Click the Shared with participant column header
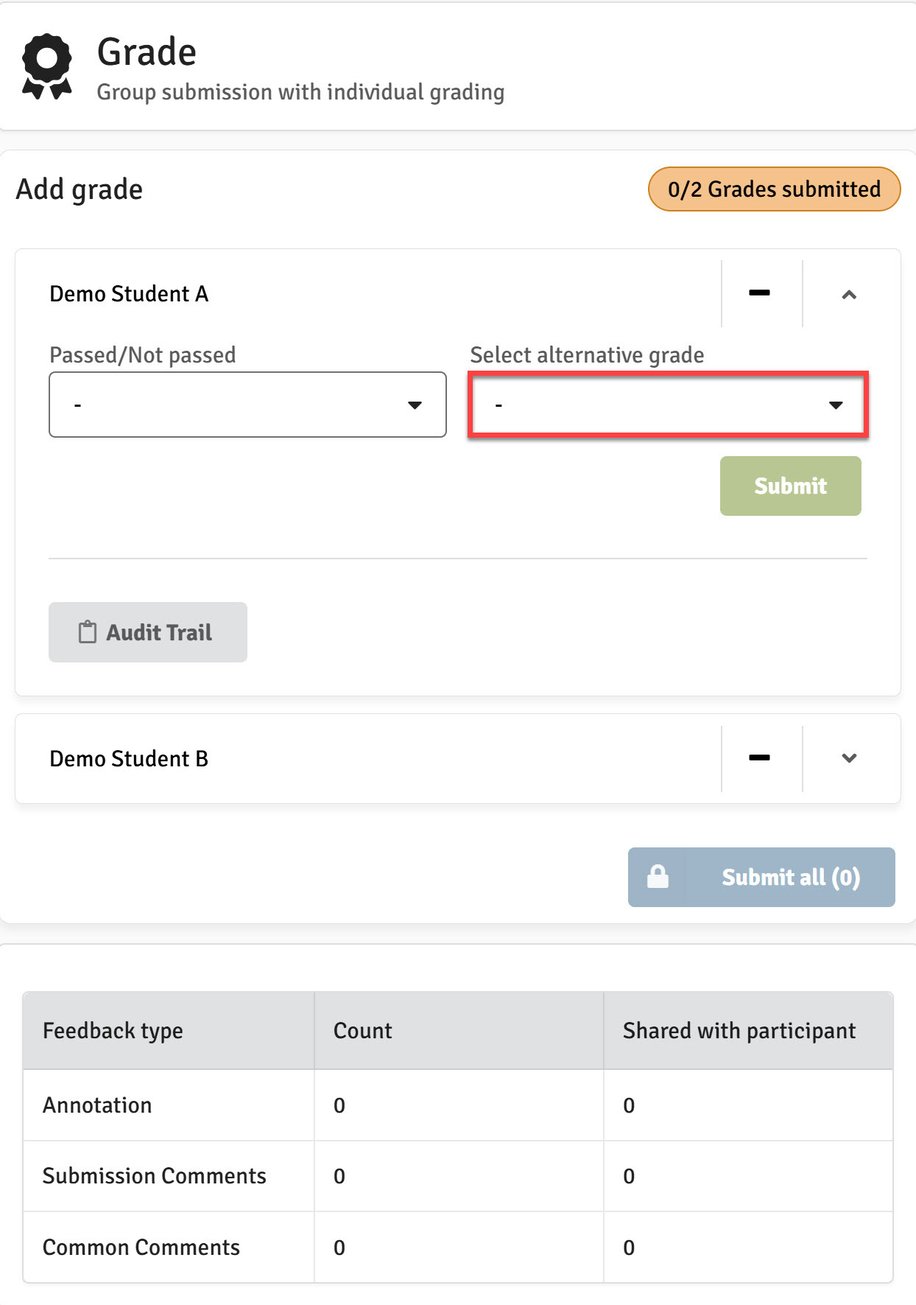This screenshot has height=1305, width=916. [739, 1031]
